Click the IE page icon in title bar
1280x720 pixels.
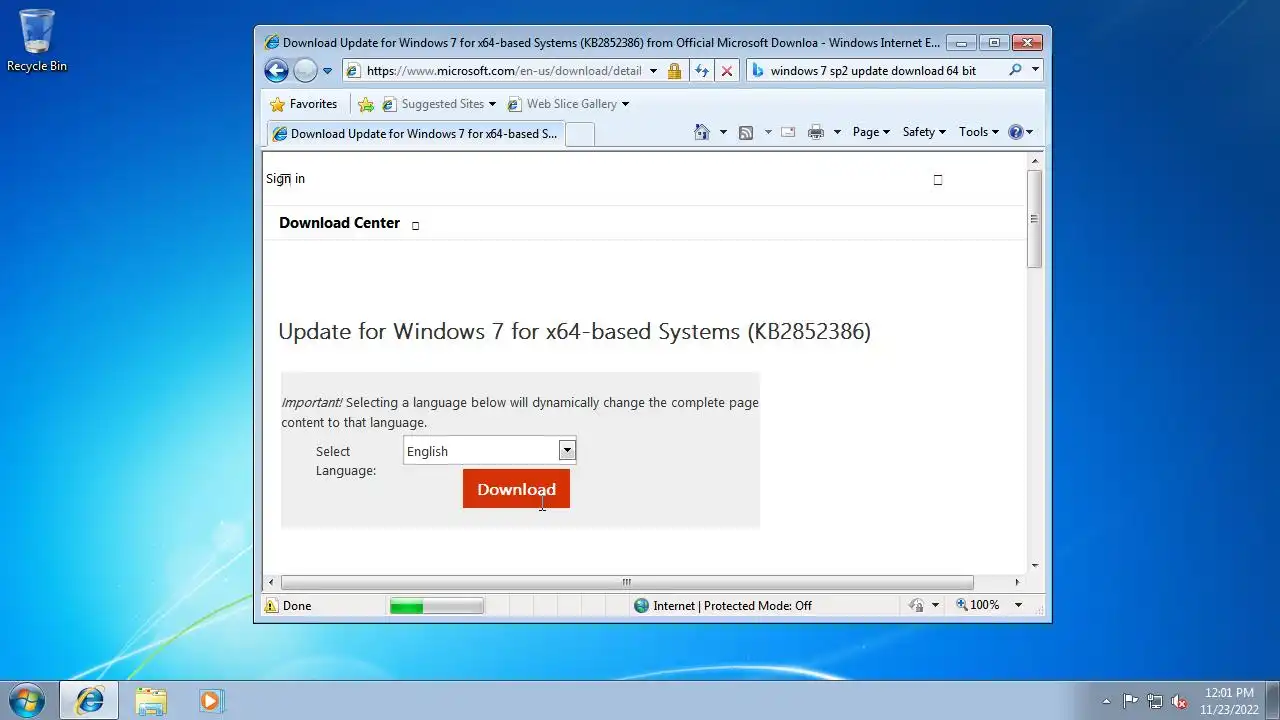271,43
